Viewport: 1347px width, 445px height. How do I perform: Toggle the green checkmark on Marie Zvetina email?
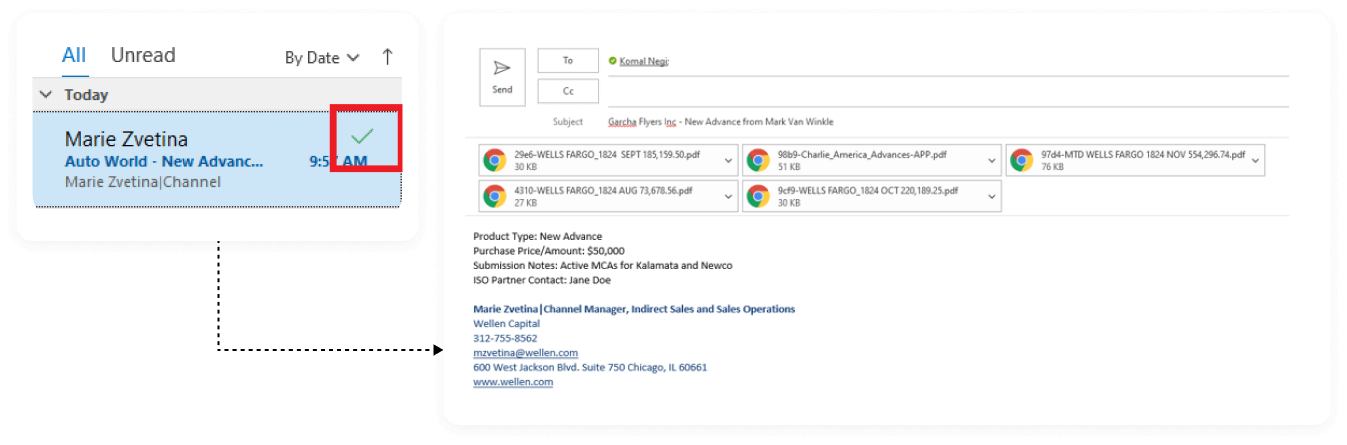click(x=363, y=136)
